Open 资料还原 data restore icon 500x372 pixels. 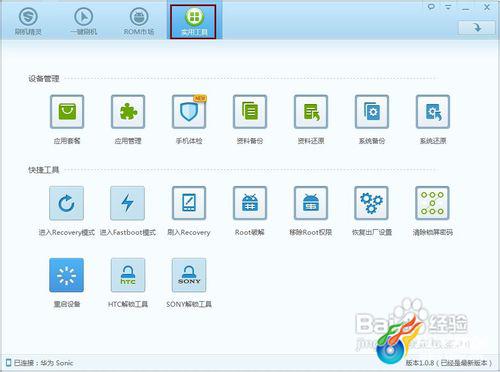point(311,112)
